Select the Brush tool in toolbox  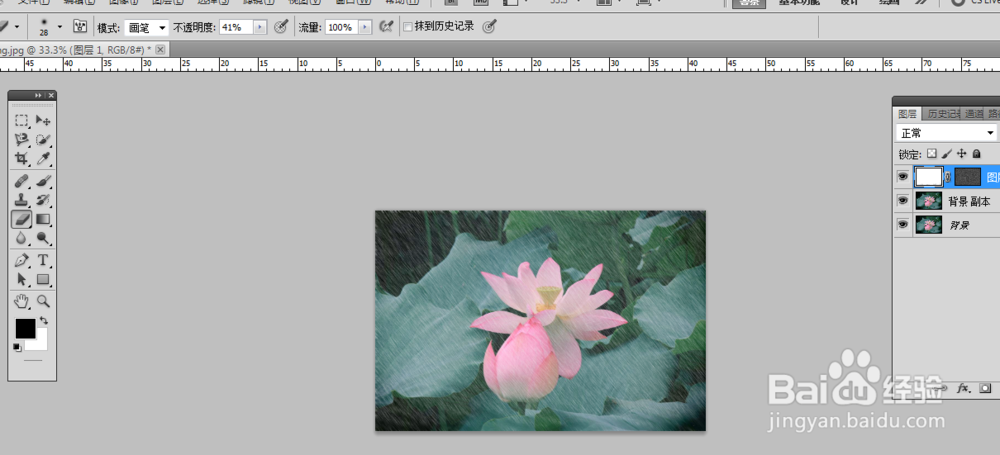click(43, 181)
